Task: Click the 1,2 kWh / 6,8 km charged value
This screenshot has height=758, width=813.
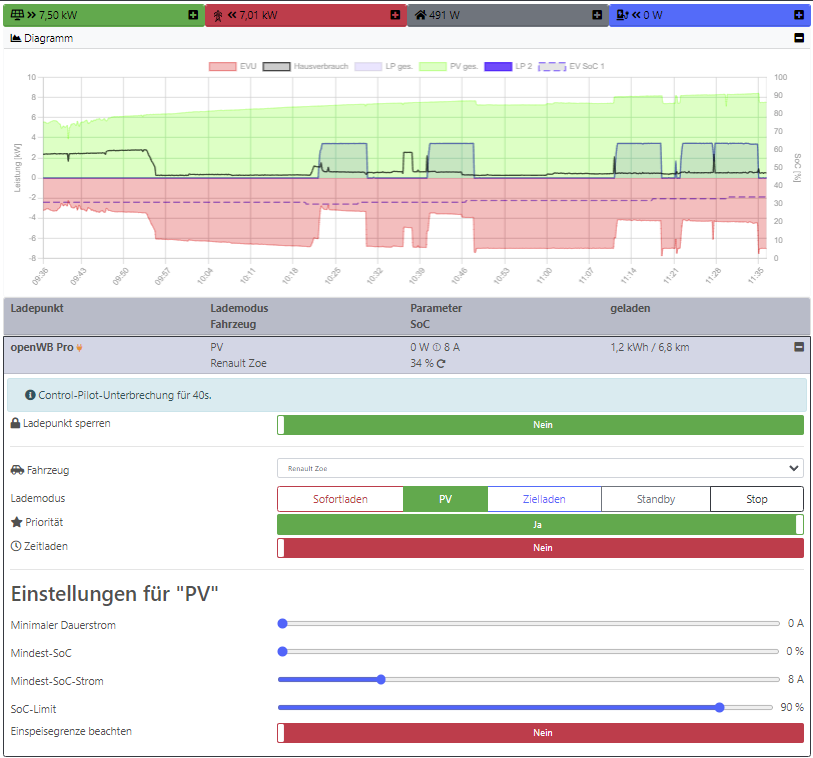Action: pyautogui.click(x=650, y=347)
